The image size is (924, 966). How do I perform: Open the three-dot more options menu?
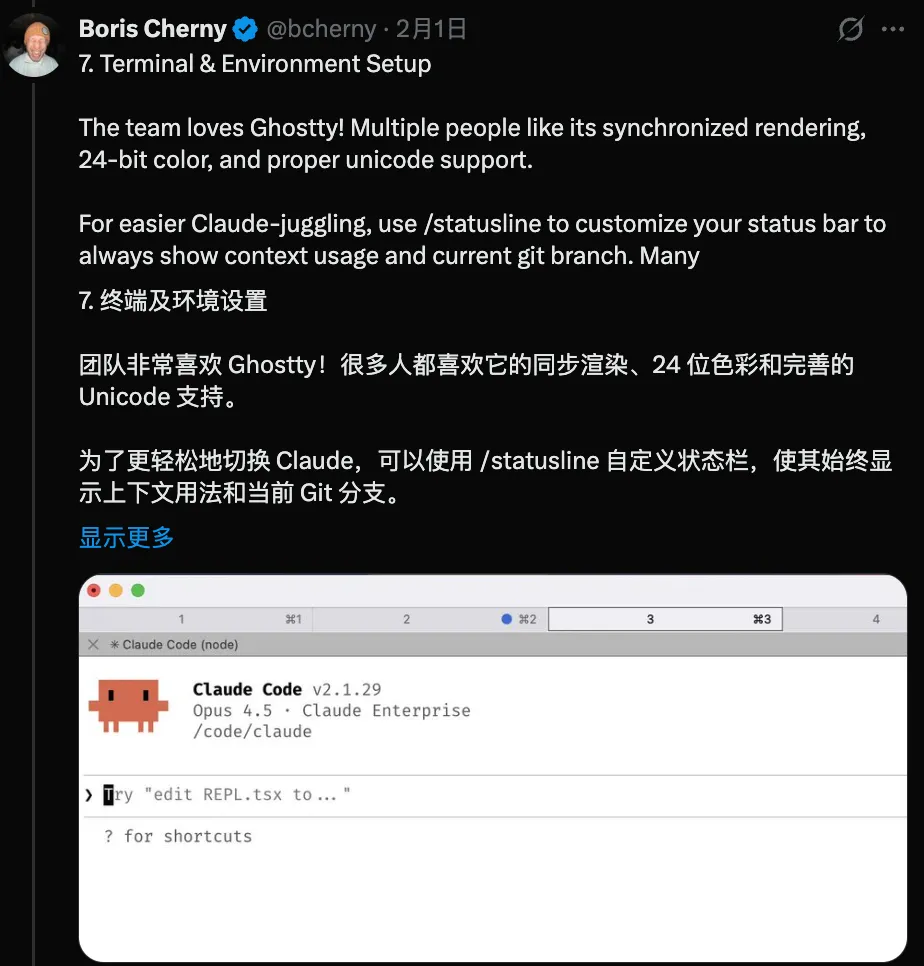(x=893, y=29)
